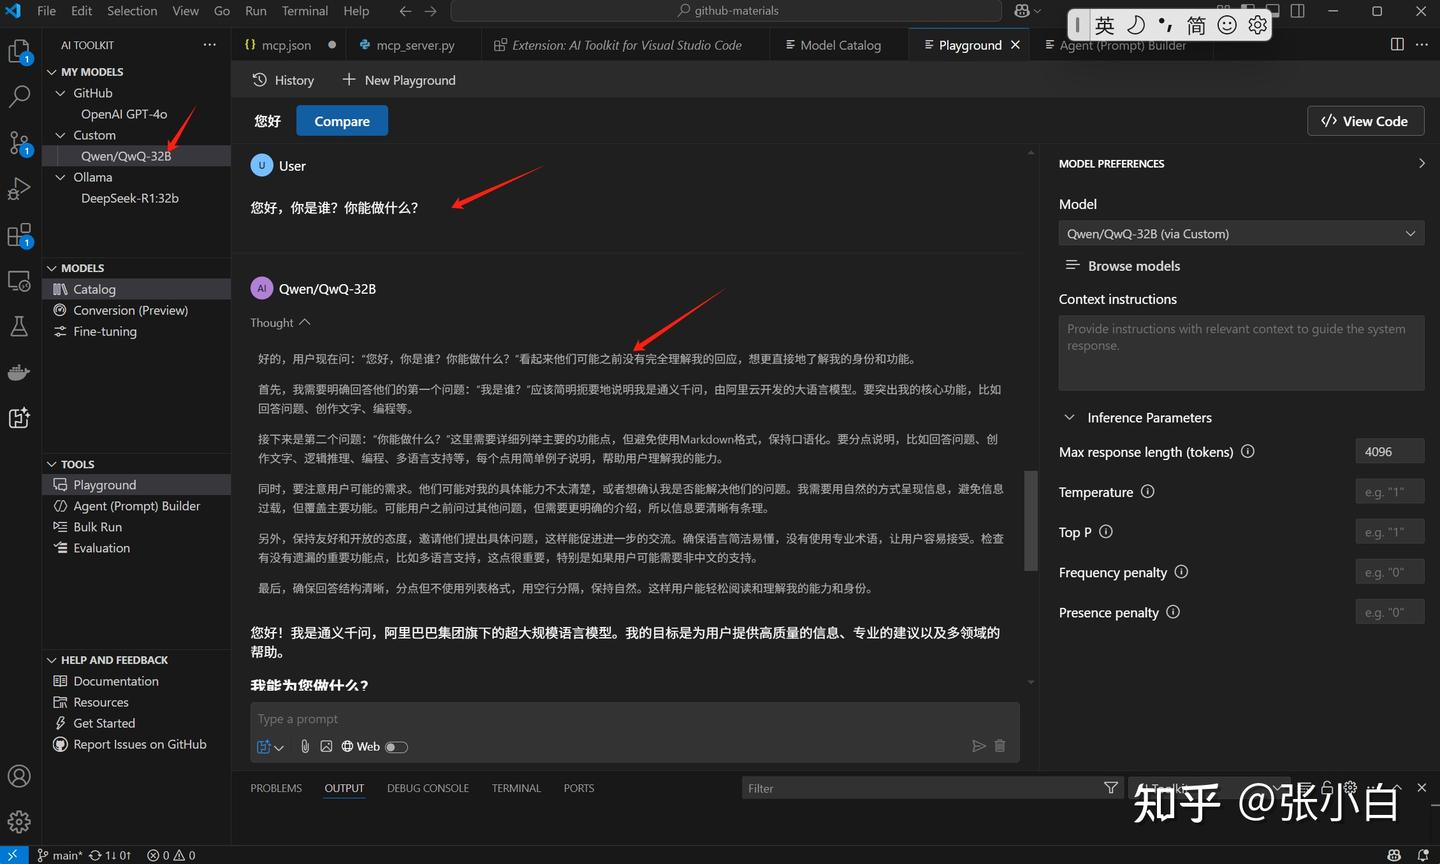This screenshot has height=864, width=1440.
Task: Open the Search view in the activity bar
Action: 19,97
